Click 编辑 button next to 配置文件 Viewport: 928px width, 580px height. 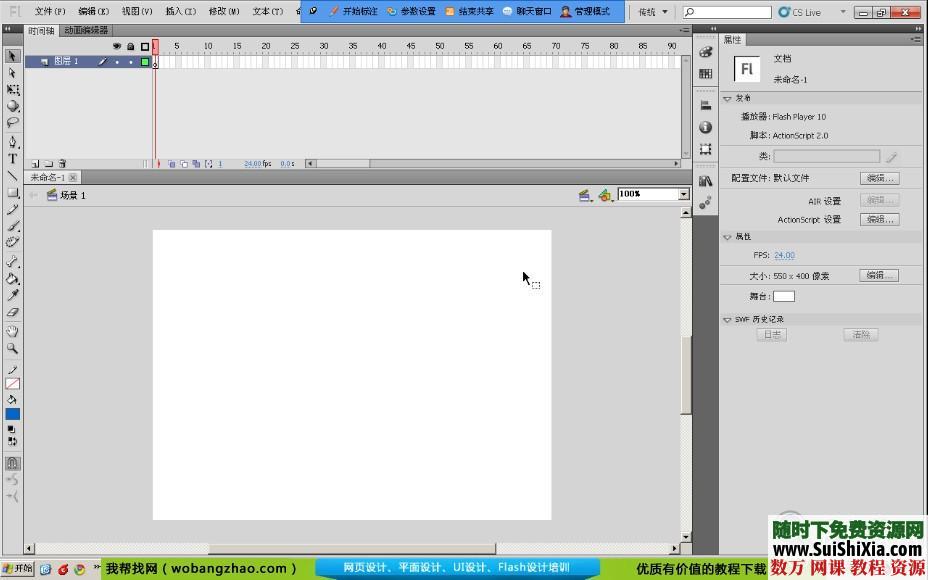coord(879,178)
